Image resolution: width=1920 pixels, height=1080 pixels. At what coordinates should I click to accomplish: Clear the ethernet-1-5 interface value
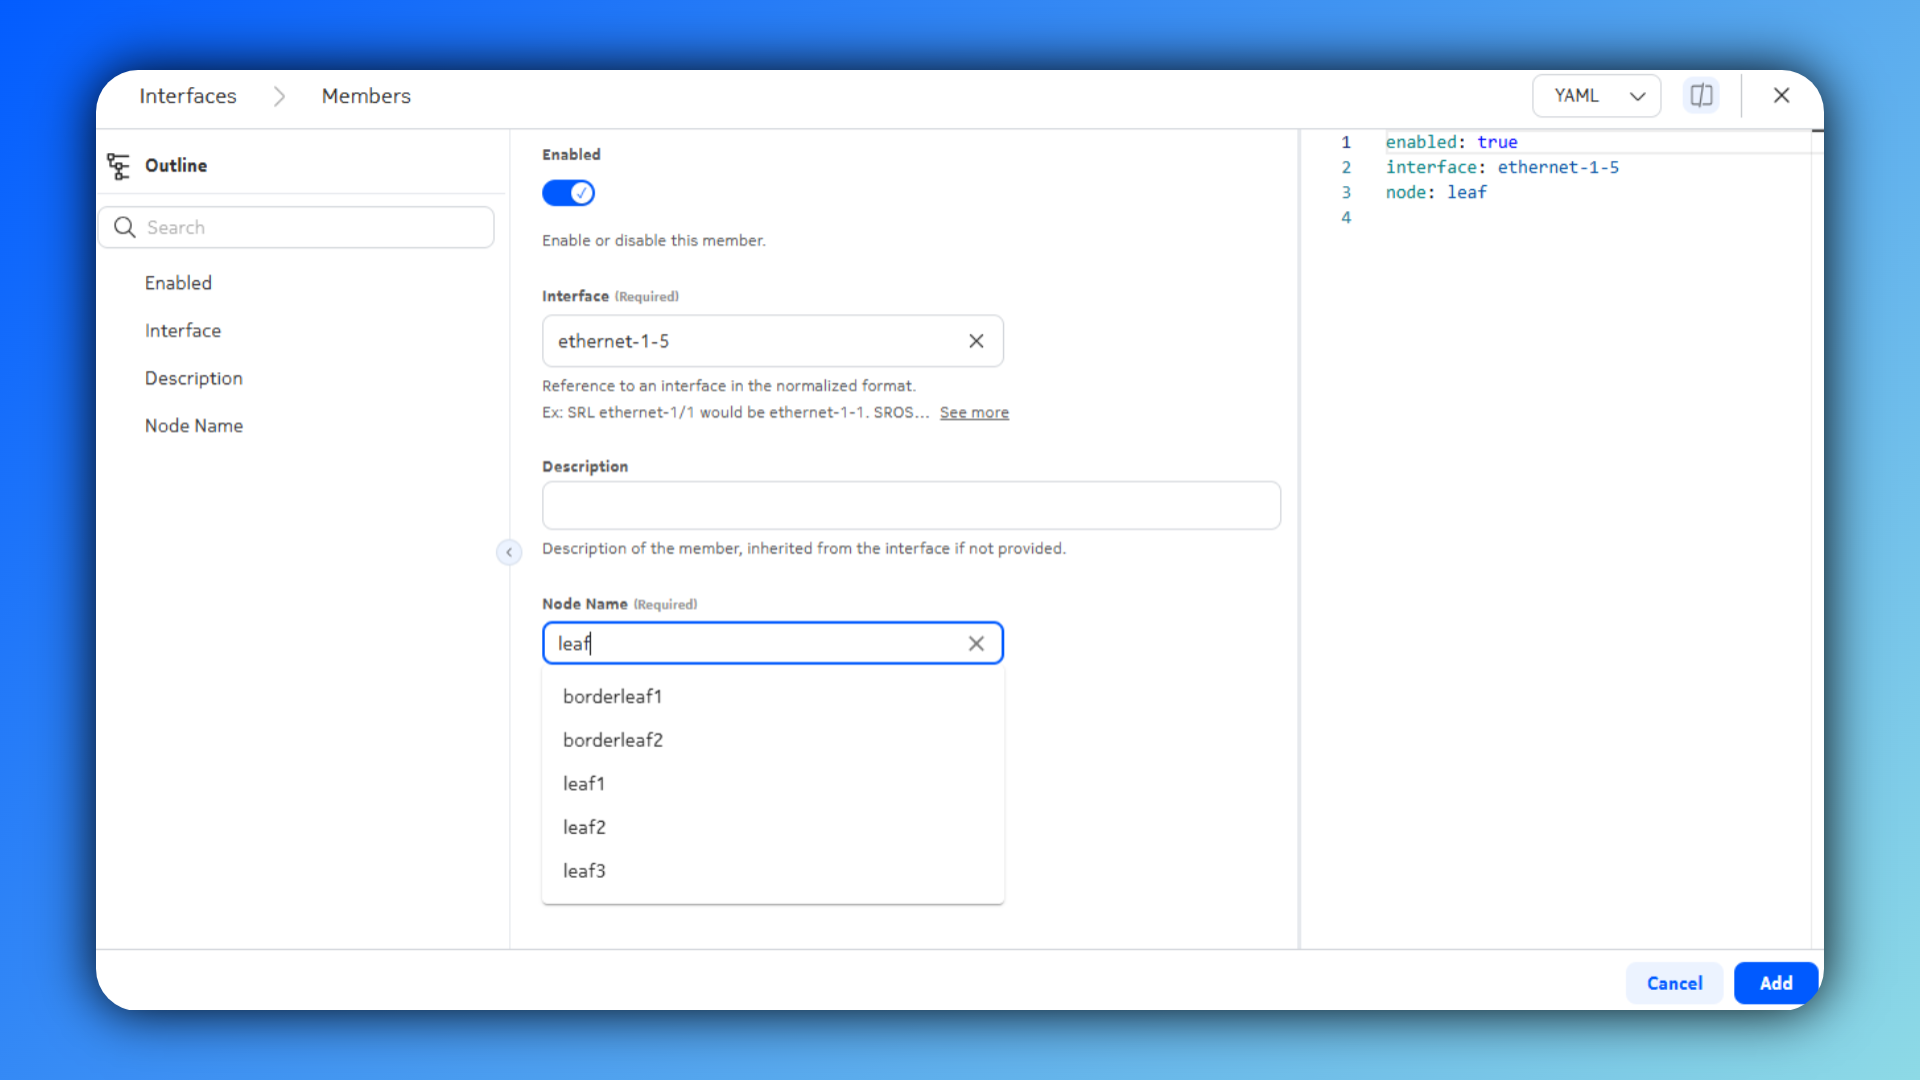pyautogui.click(x=976, y=341)
